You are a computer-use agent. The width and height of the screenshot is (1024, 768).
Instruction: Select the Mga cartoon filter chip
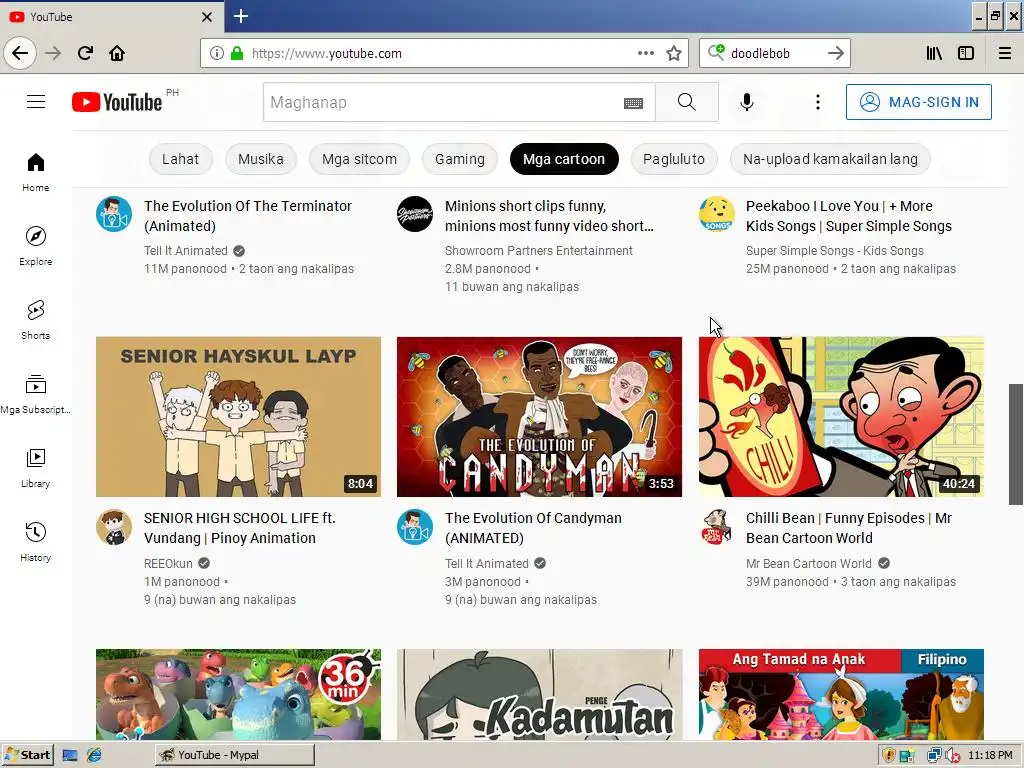pos(564,159)
